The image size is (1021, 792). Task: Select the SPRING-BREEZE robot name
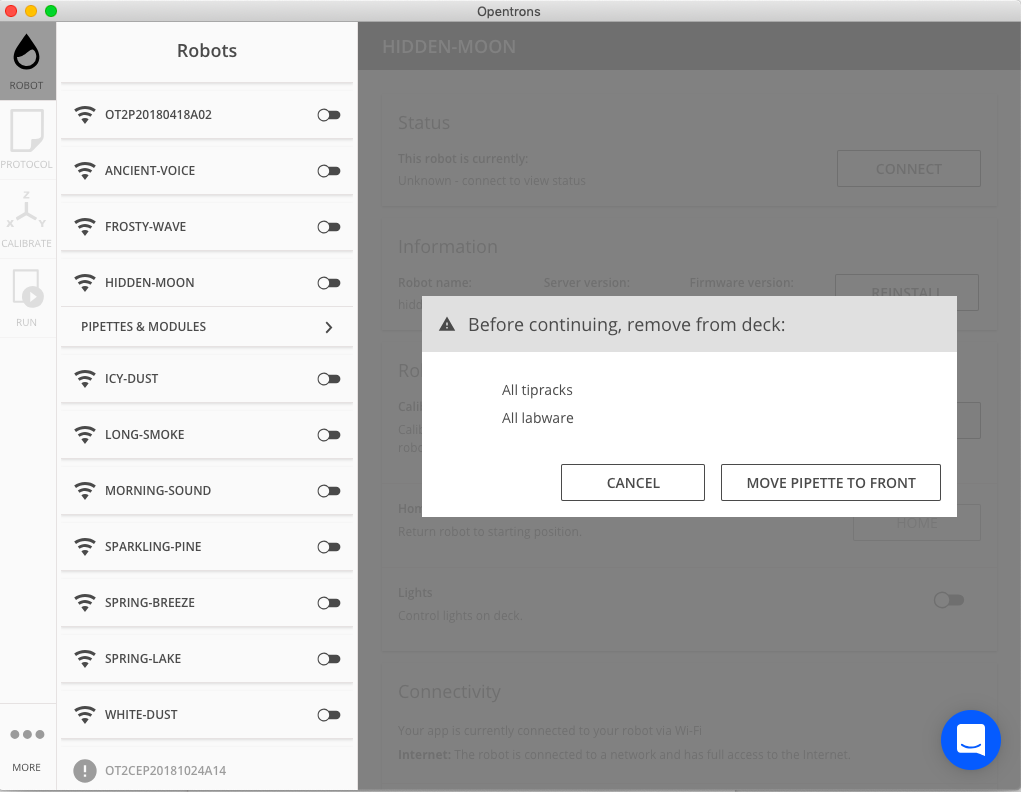pos(150,602)
